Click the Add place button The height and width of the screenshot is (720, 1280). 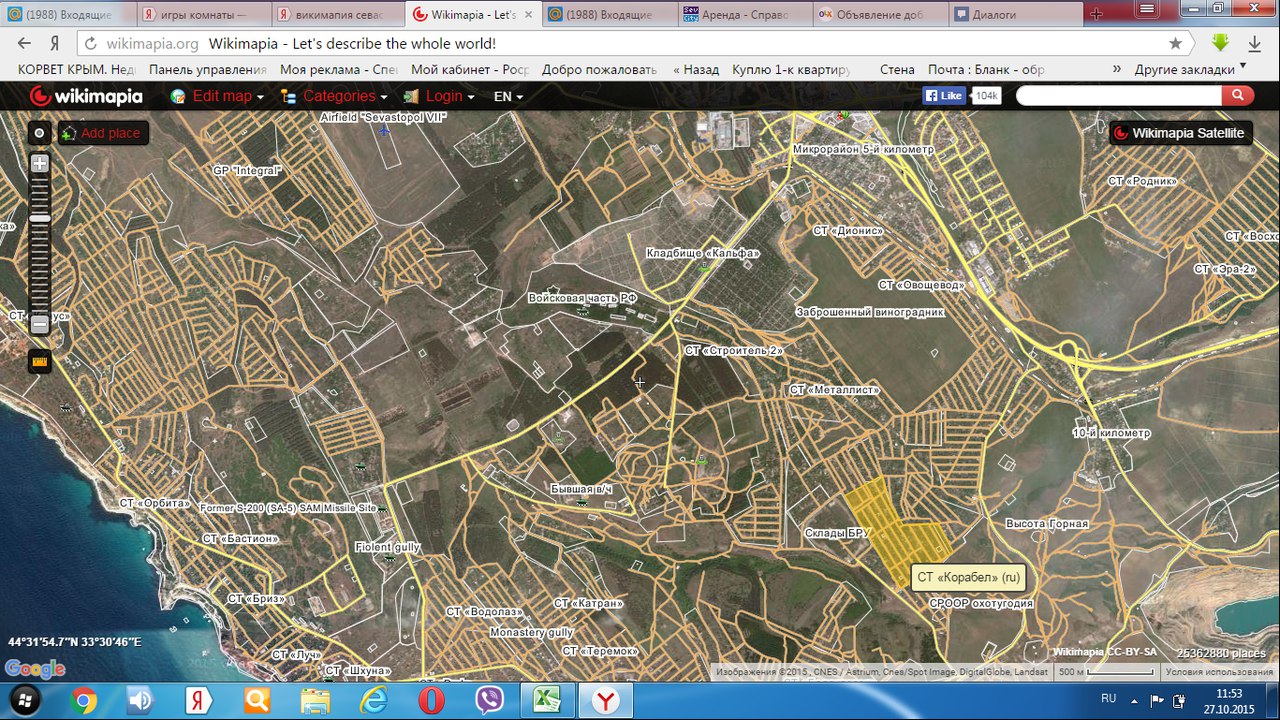(103, 133)
